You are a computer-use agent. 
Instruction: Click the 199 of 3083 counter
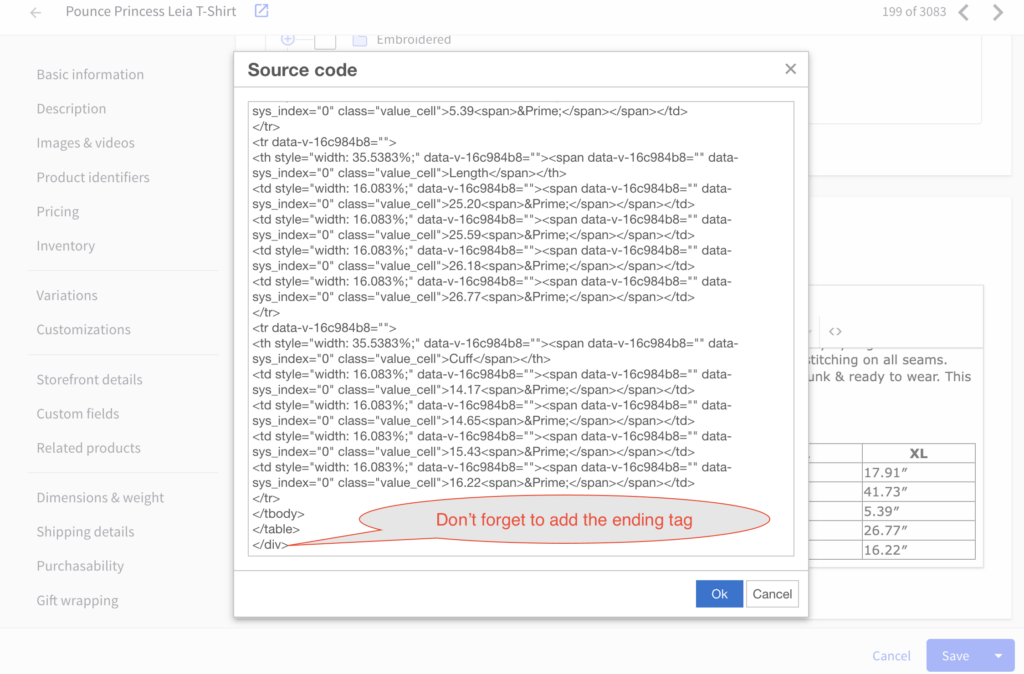pyautogui.click(x=914, y=12)
